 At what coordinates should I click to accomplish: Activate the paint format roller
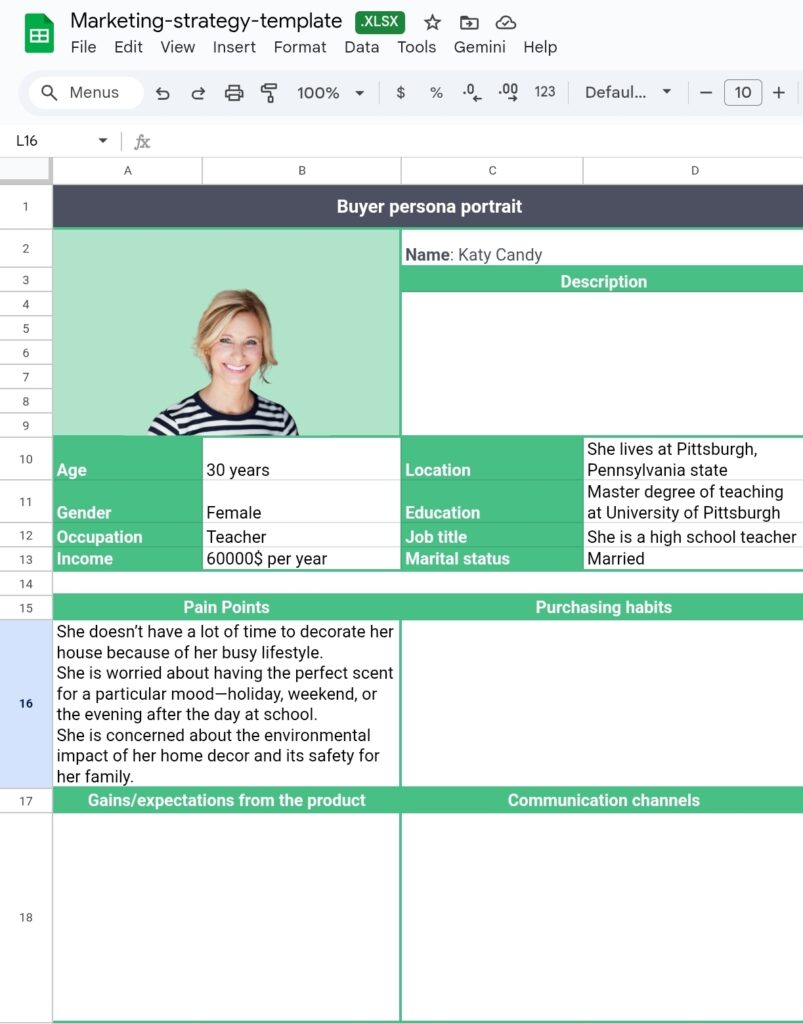(269, 93)
